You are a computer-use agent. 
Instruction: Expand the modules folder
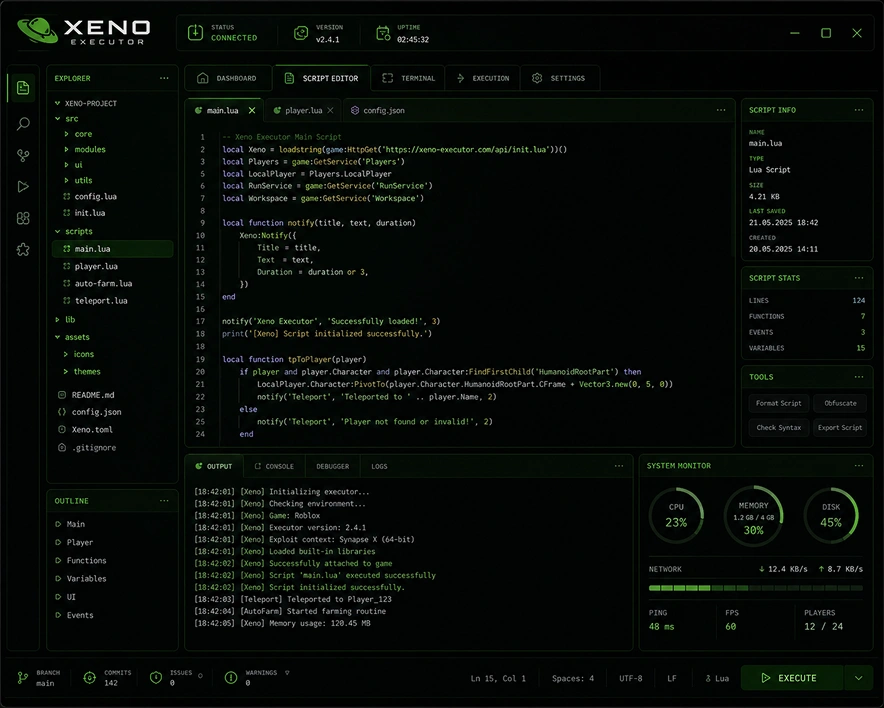tap(67, 149)
